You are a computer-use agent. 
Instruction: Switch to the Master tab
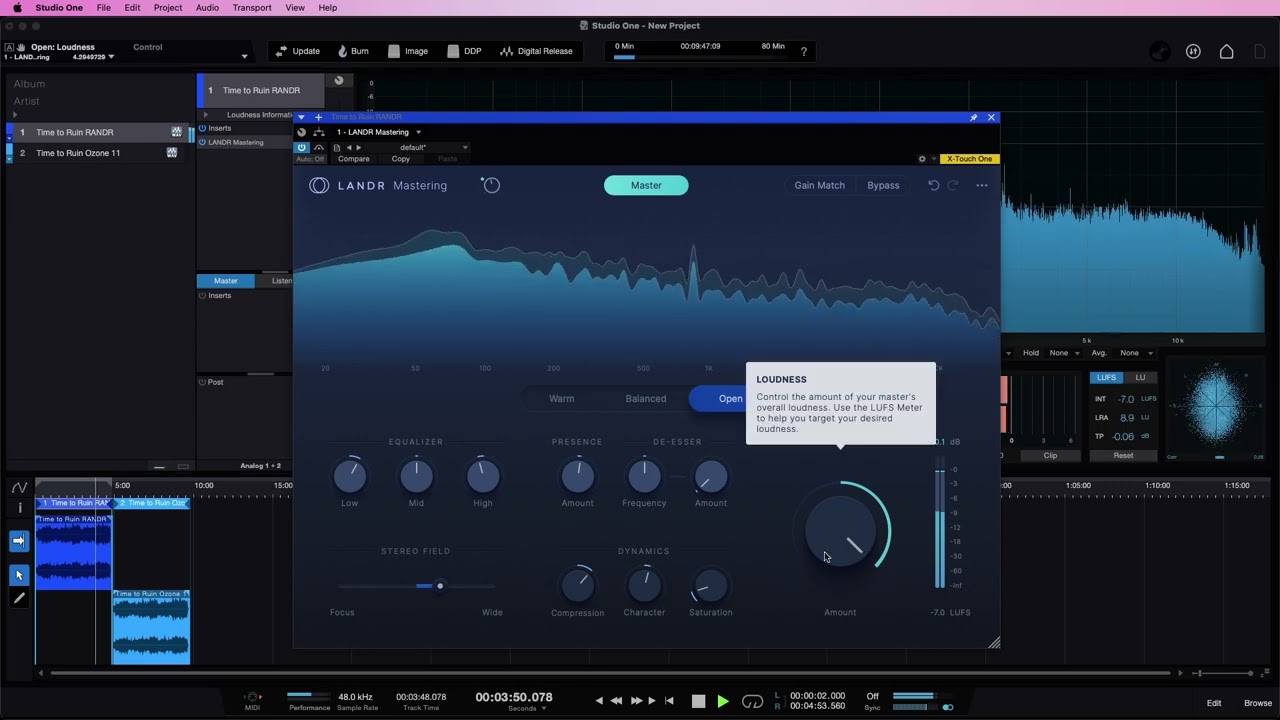point(226,281)
